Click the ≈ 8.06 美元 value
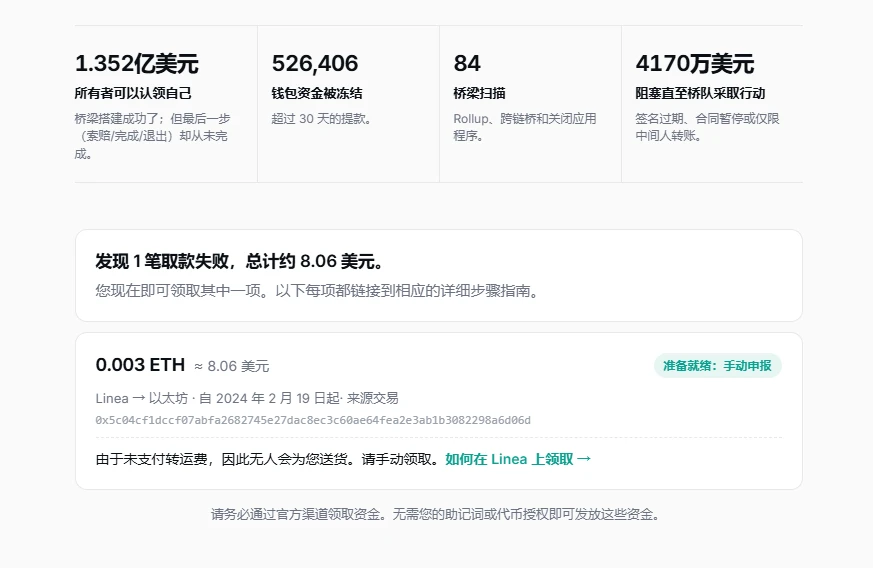Image resolution: width=873 pixels, height=568 pixels. (232, 366)
